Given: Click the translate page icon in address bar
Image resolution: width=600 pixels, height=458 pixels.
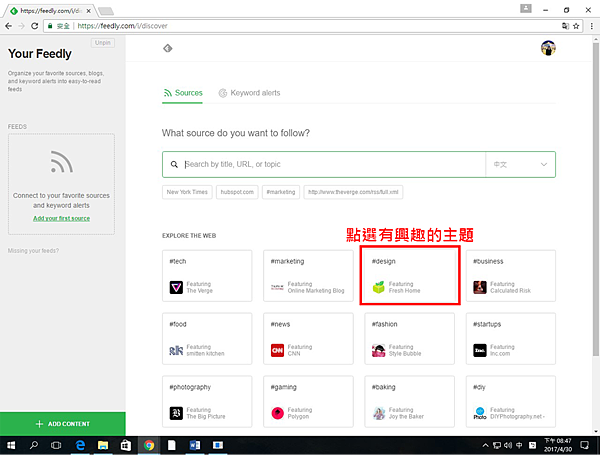Looking at the screenshot, I should pos(565,26).
